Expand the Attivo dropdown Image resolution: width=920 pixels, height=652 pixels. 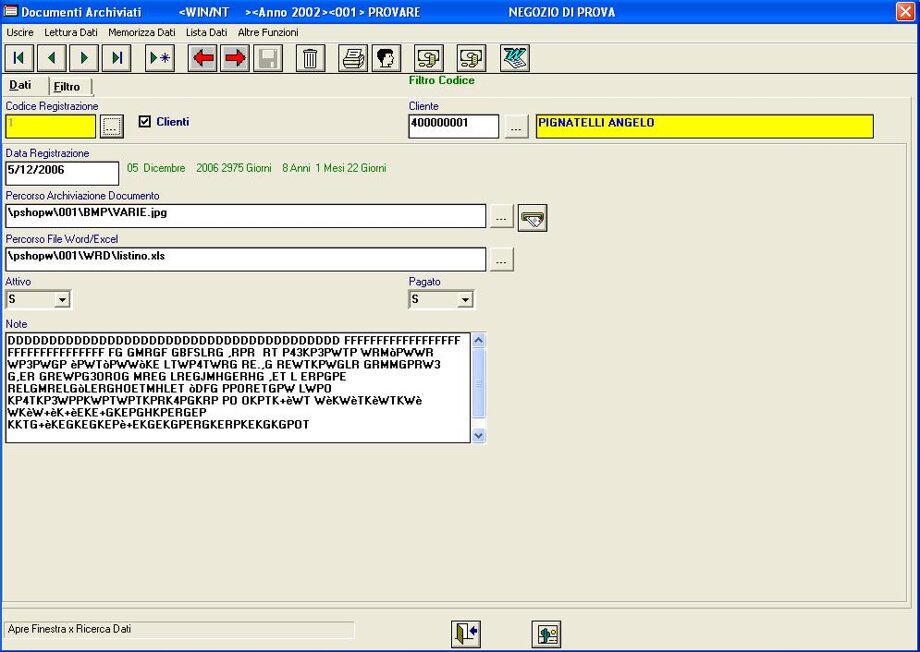pyautogui.click(x=62, y=300)
